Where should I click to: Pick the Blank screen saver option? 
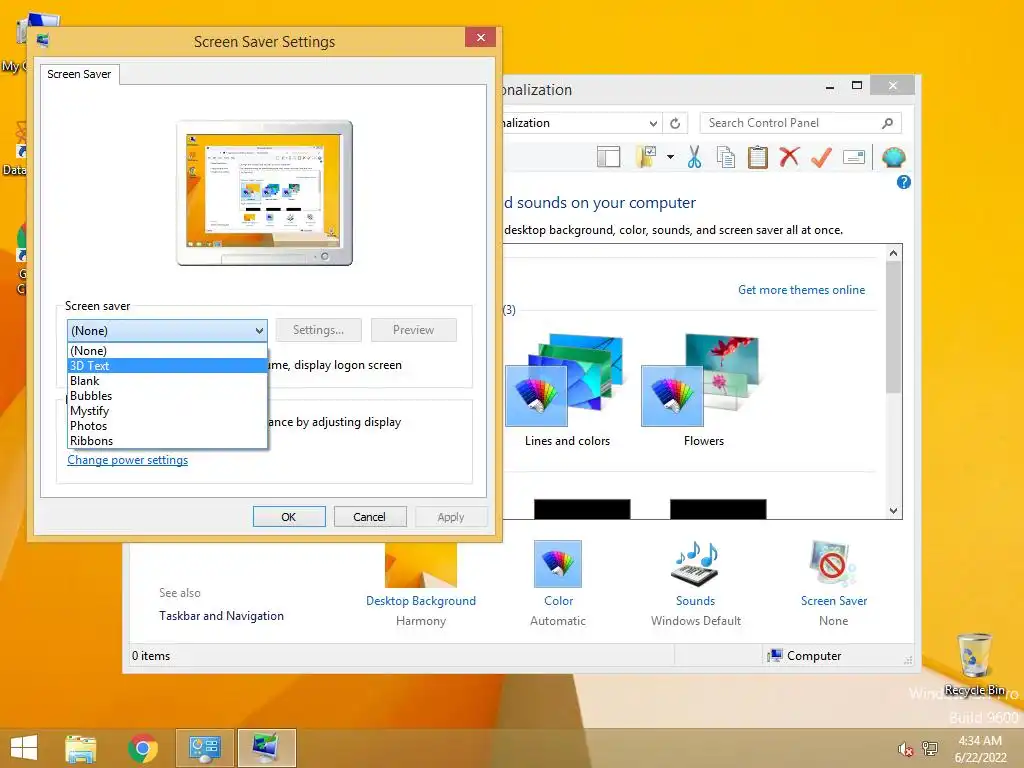[167, 381]
